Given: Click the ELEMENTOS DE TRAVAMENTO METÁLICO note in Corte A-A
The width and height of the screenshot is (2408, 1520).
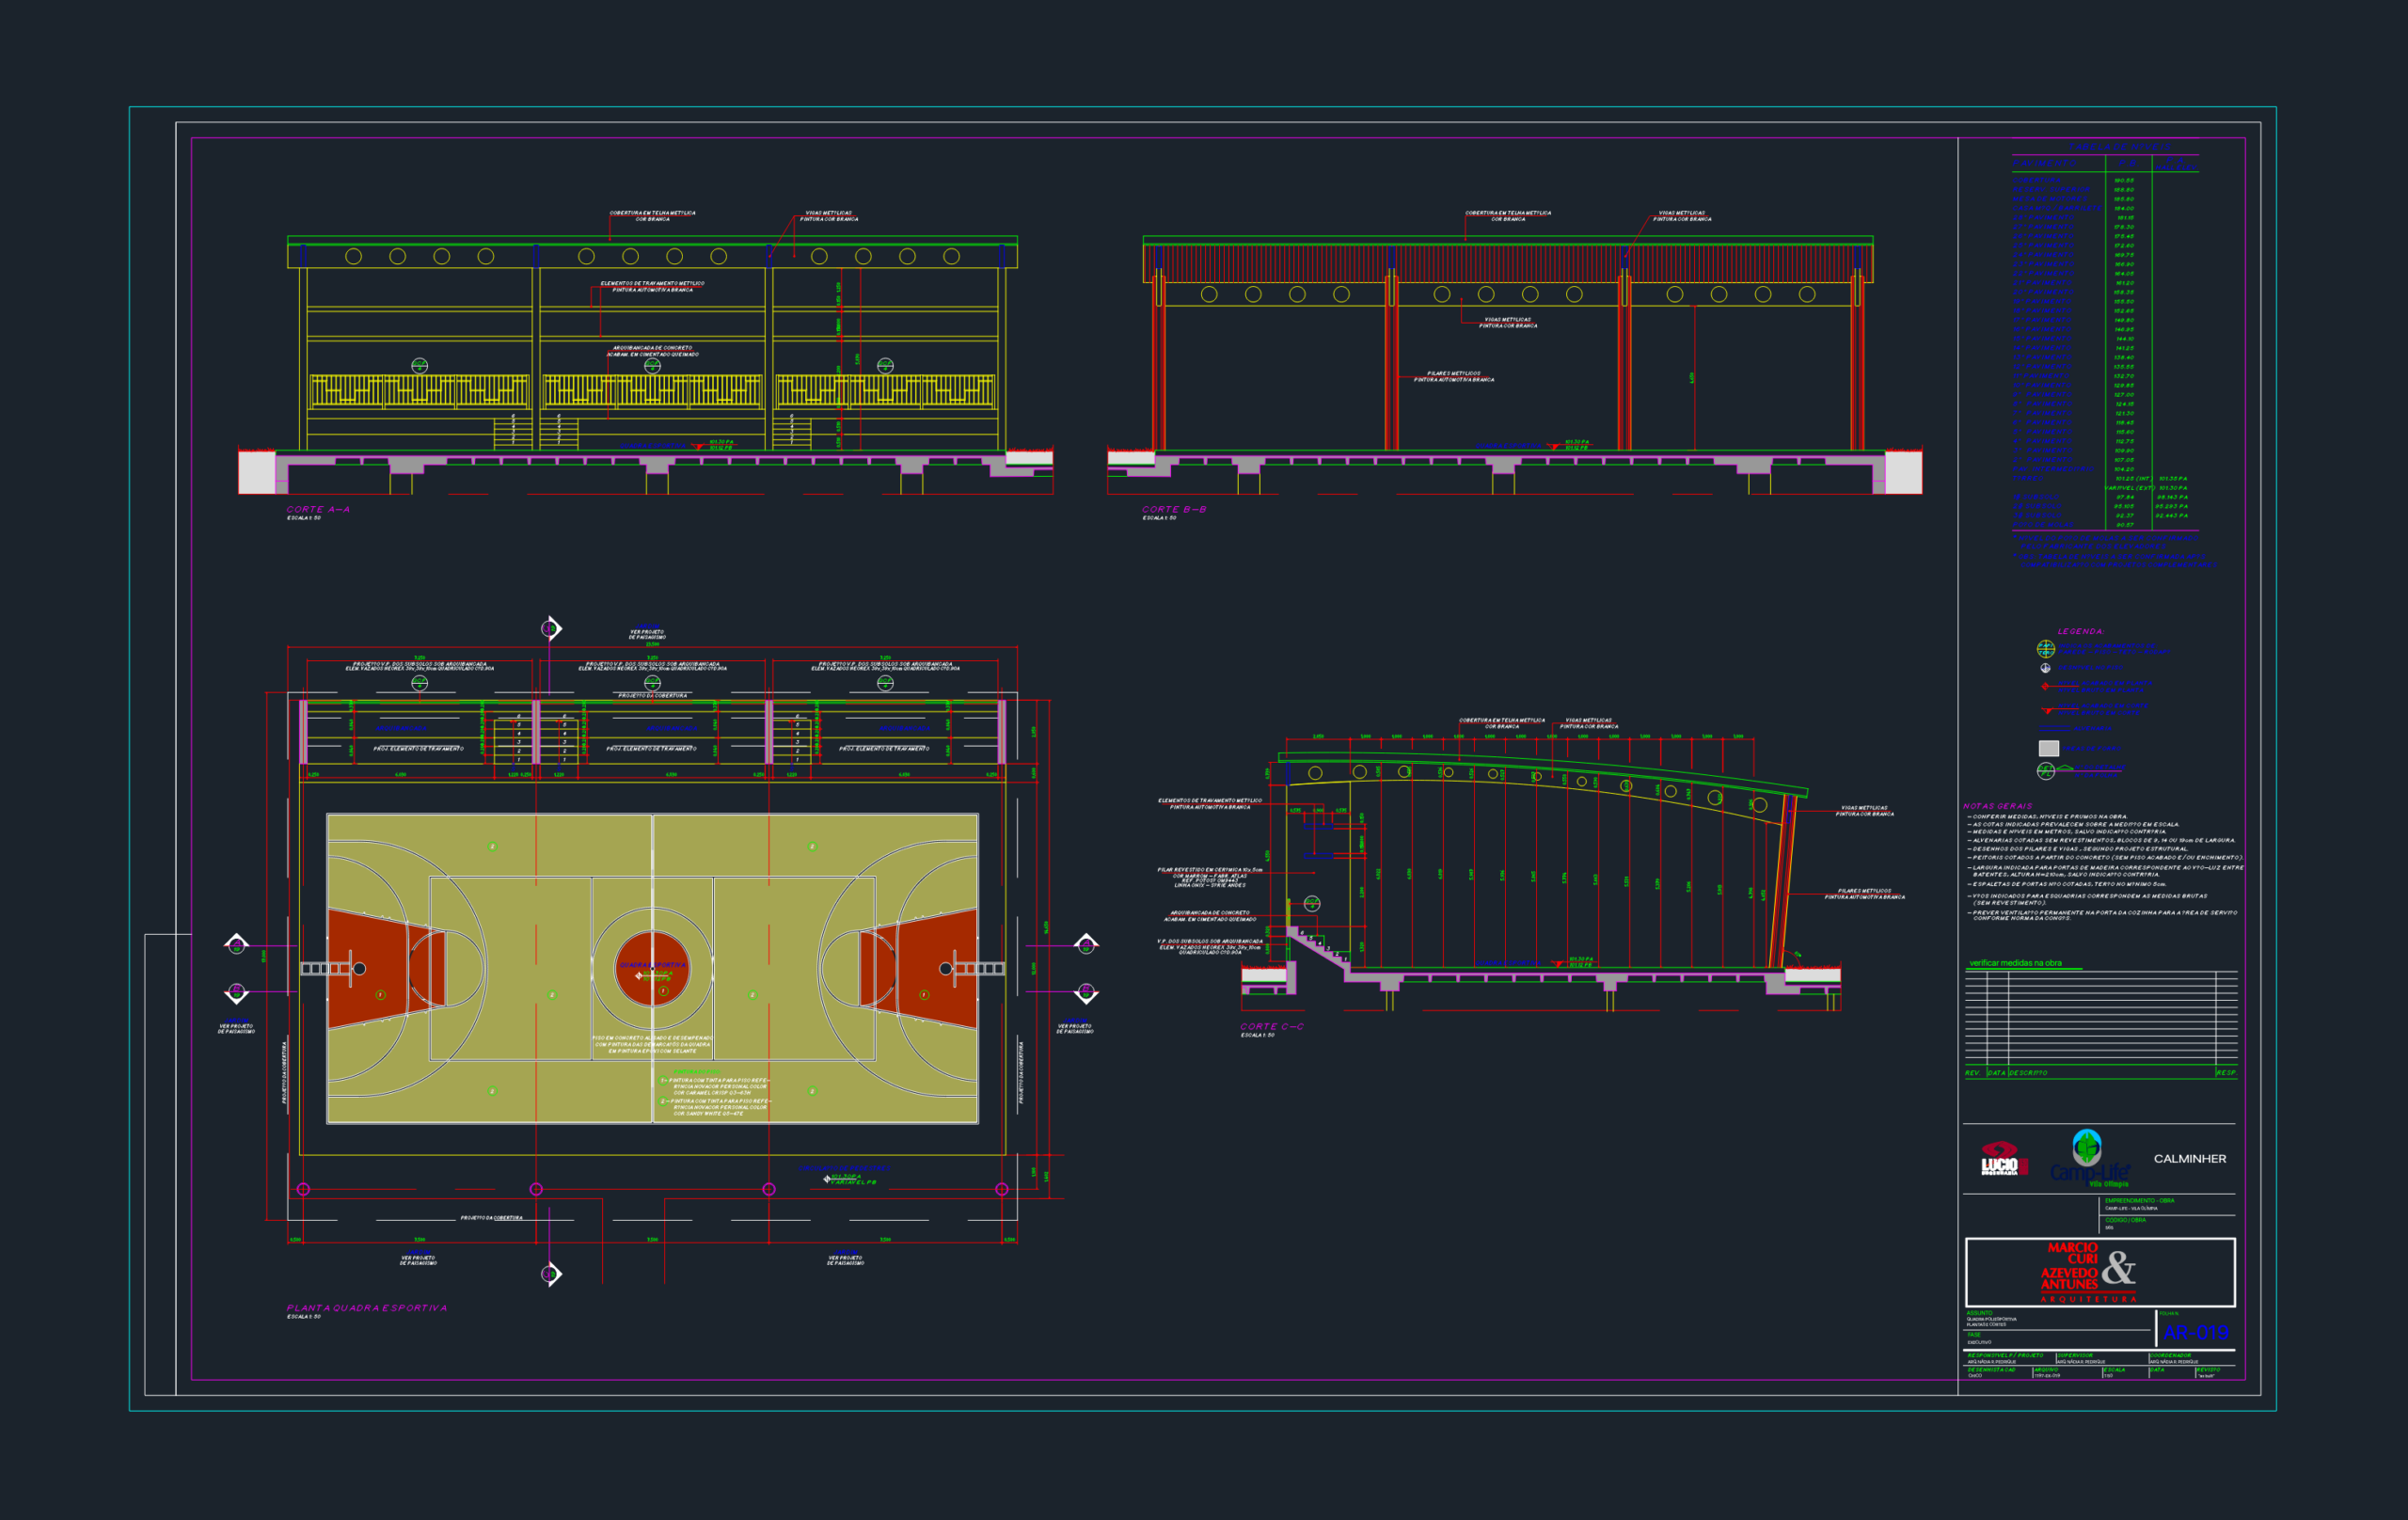Looking at the screenshot, I should pyautogui.click(x=652, y=287).
